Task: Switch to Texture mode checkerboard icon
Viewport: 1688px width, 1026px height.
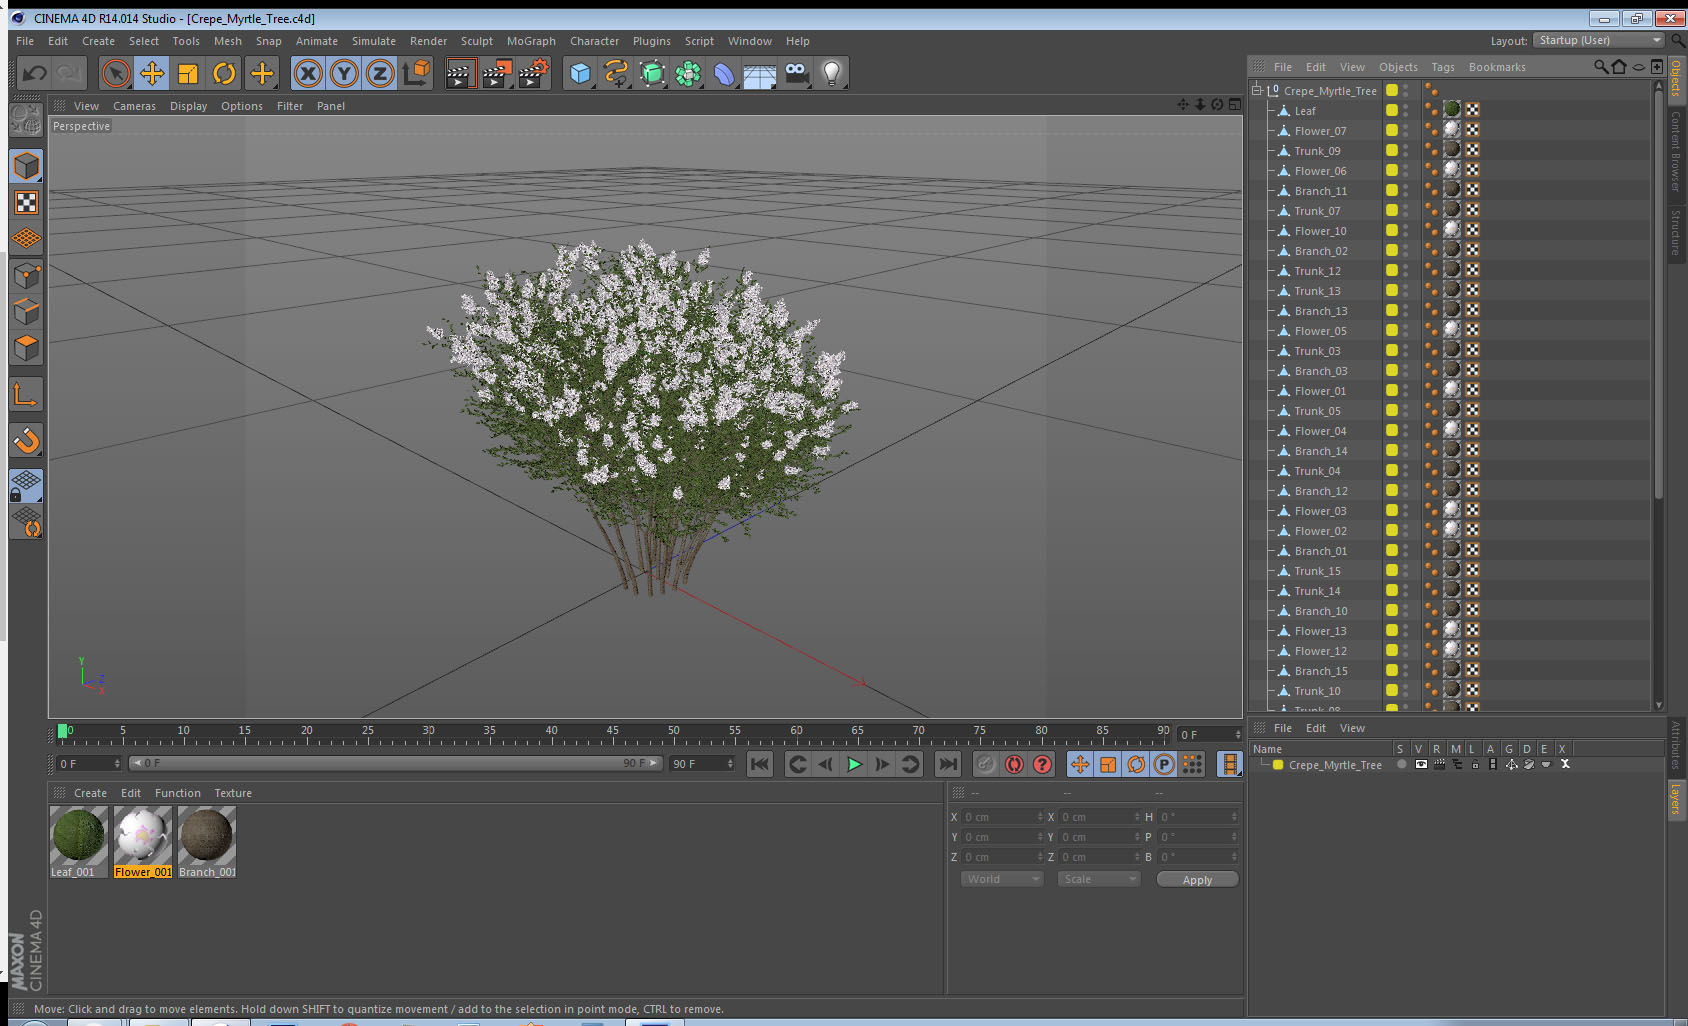Action: coord(26,202)
